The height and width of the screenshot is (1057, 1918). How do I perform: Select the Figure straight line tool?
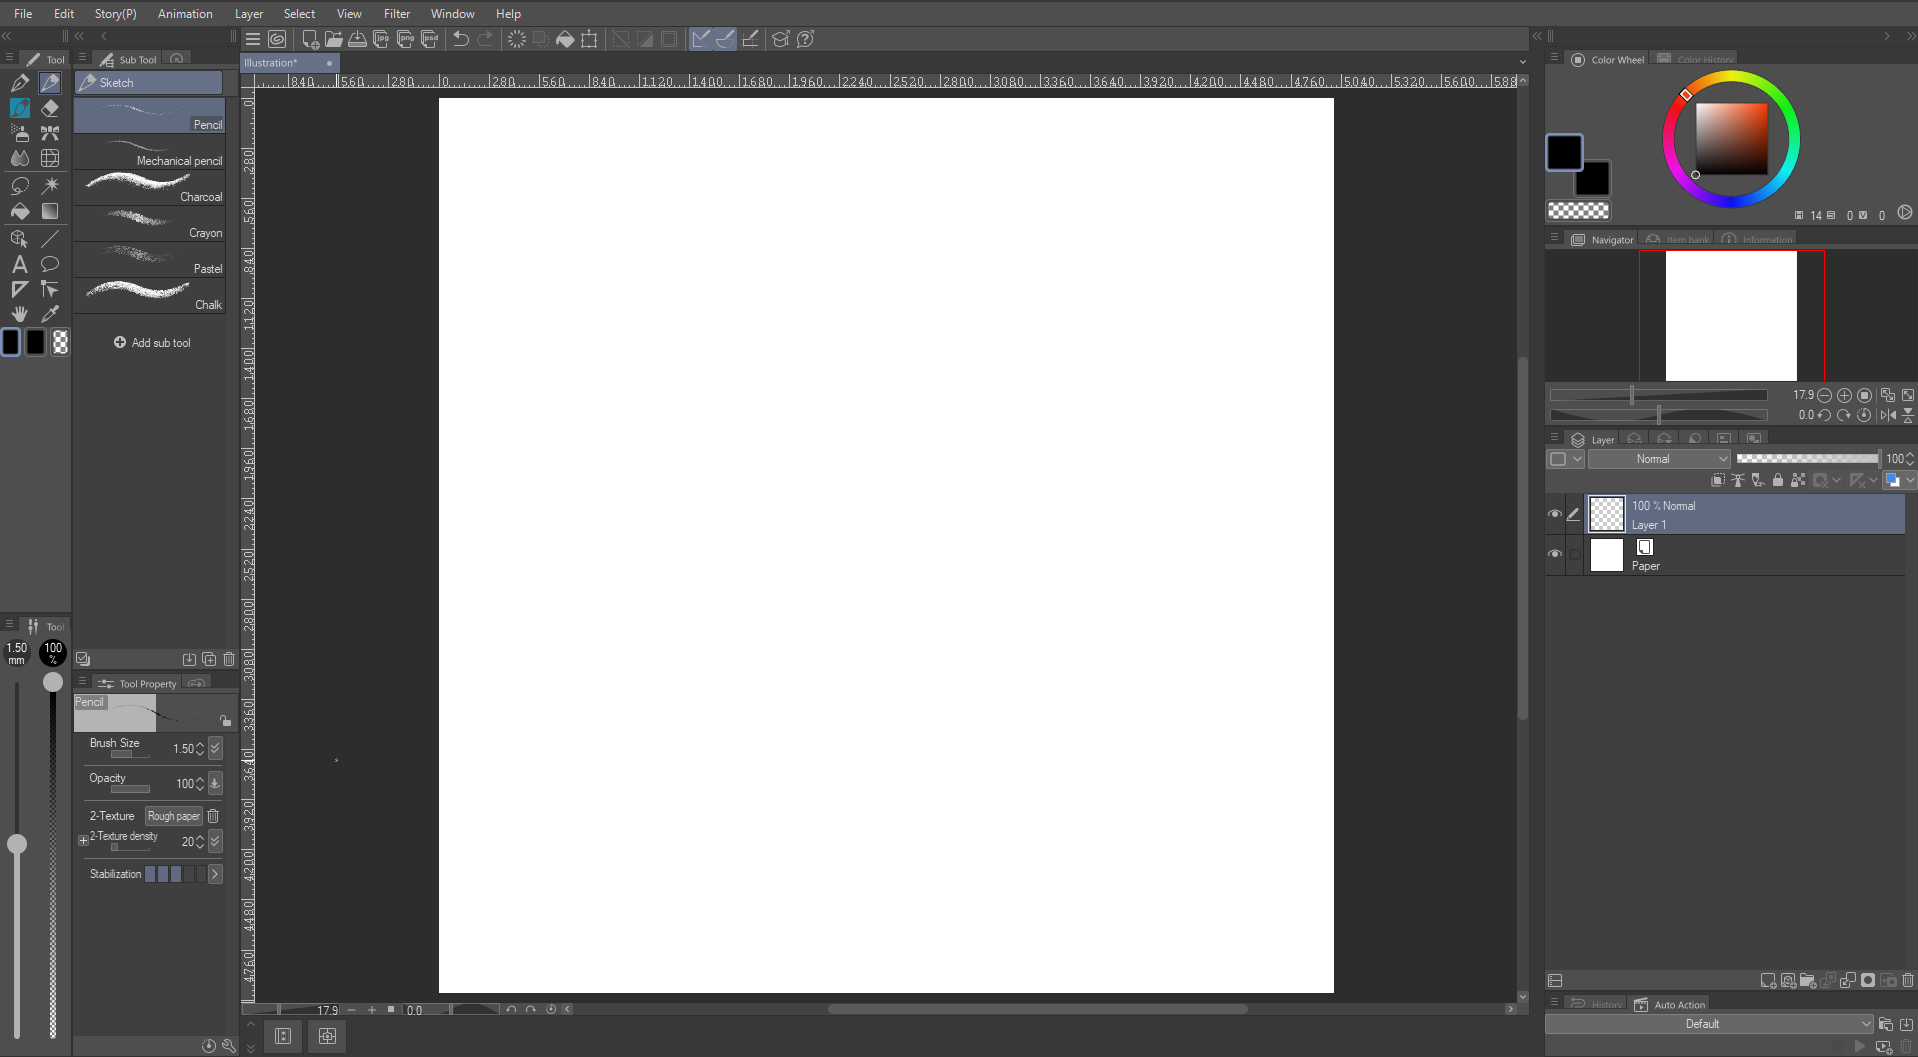(x=50, y=239)
